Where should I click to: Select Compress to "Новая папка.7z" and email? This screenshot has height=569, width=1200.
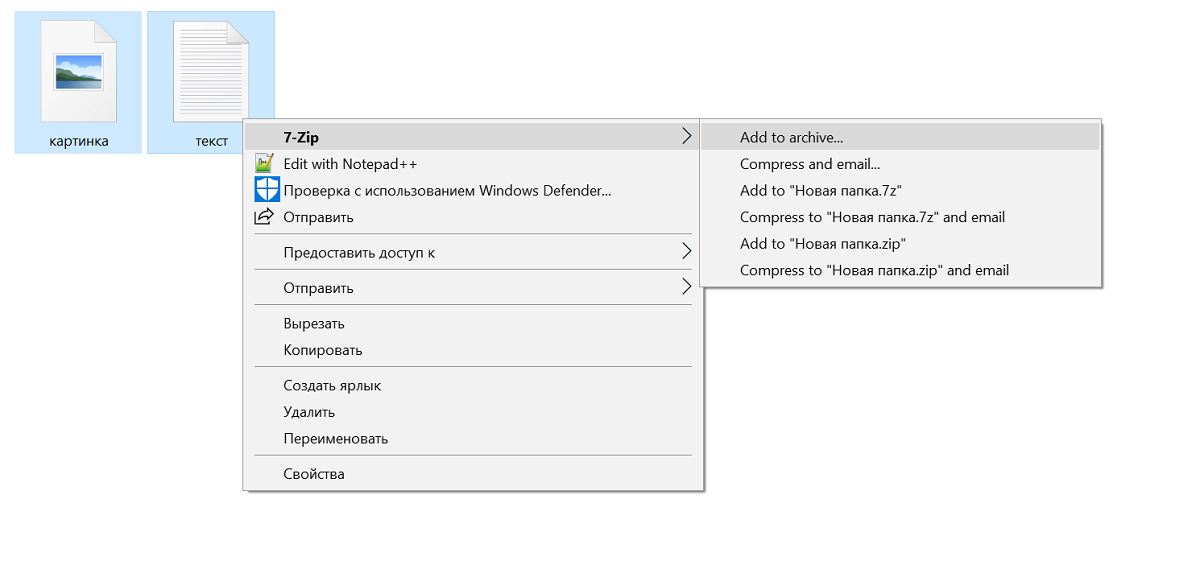tap(872, 217)
